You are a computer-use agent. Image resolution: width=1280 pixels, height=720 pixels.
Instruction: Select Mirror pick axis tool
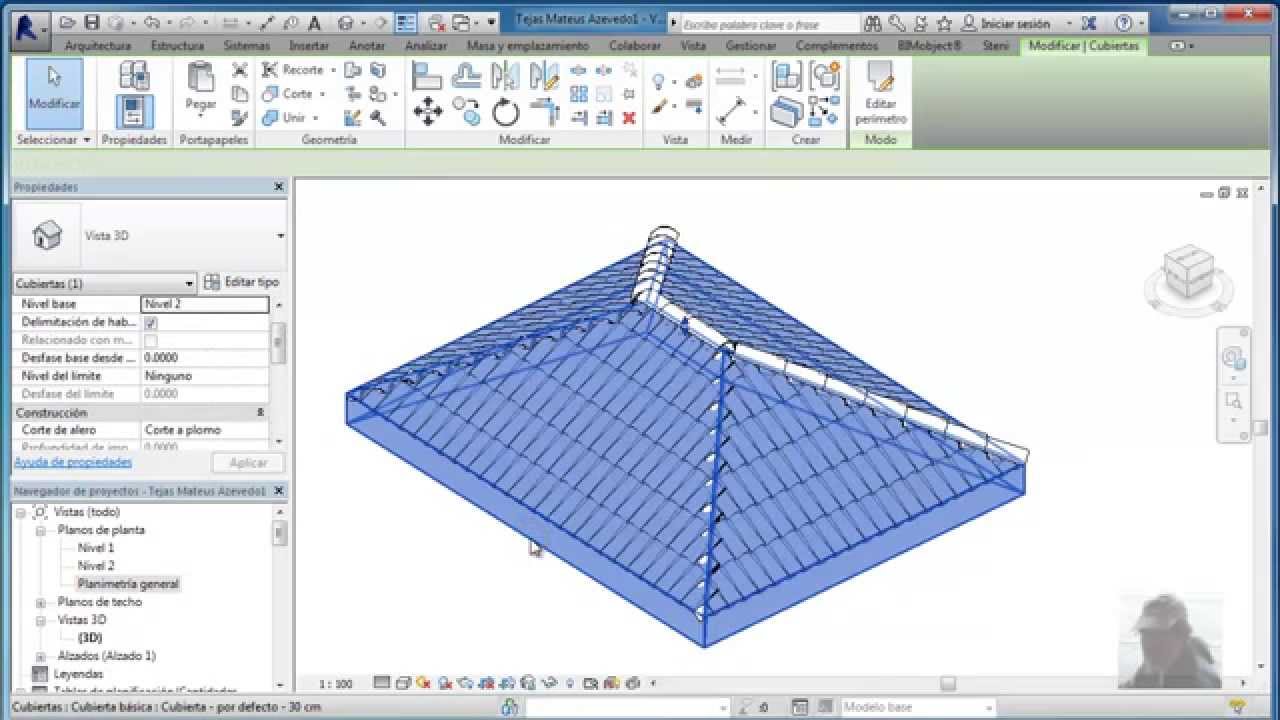tap(505, 75)
